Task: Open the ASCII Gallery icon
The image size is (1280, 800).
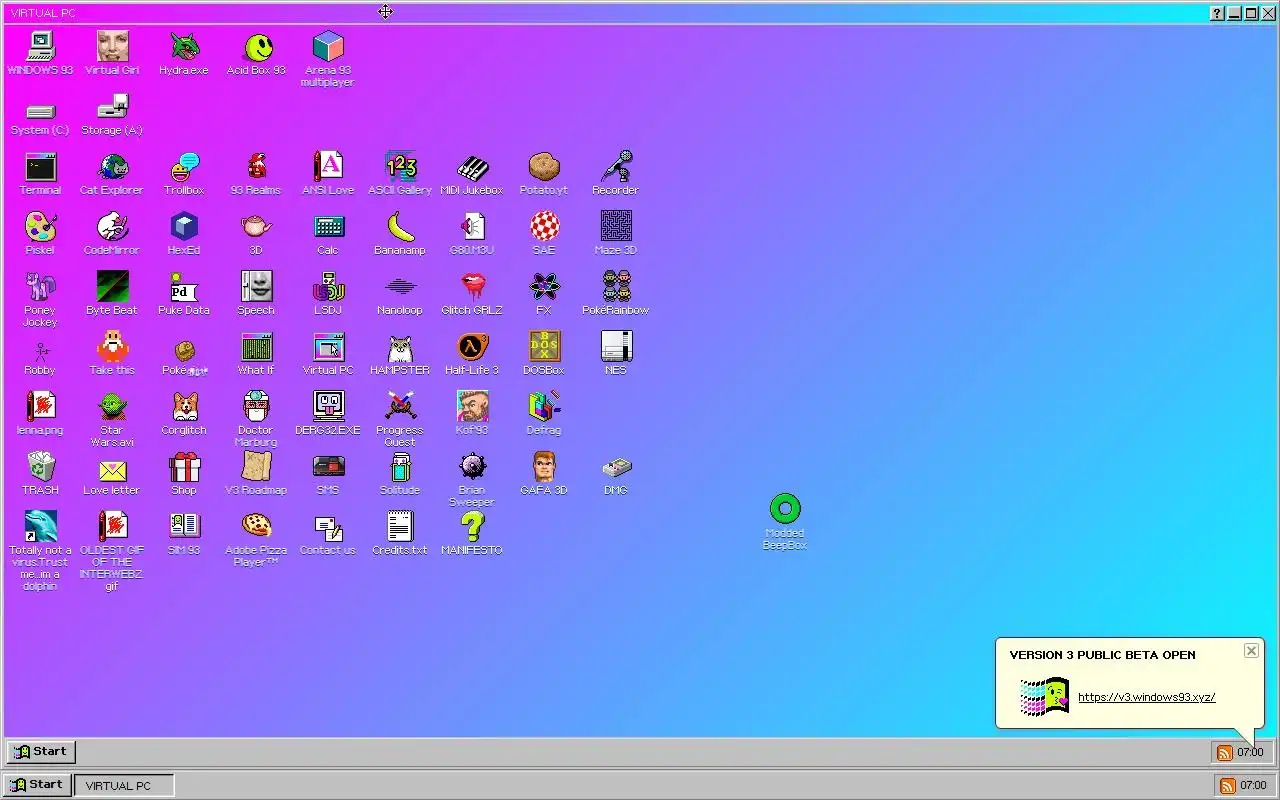Action: click(x=400, y=174)
